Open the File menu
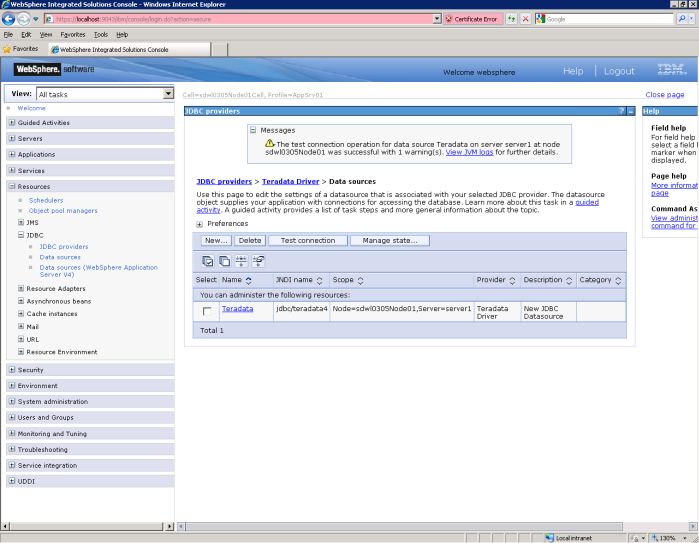The height and width of the screenshot is (543, 699). click(x=8, y=34)
